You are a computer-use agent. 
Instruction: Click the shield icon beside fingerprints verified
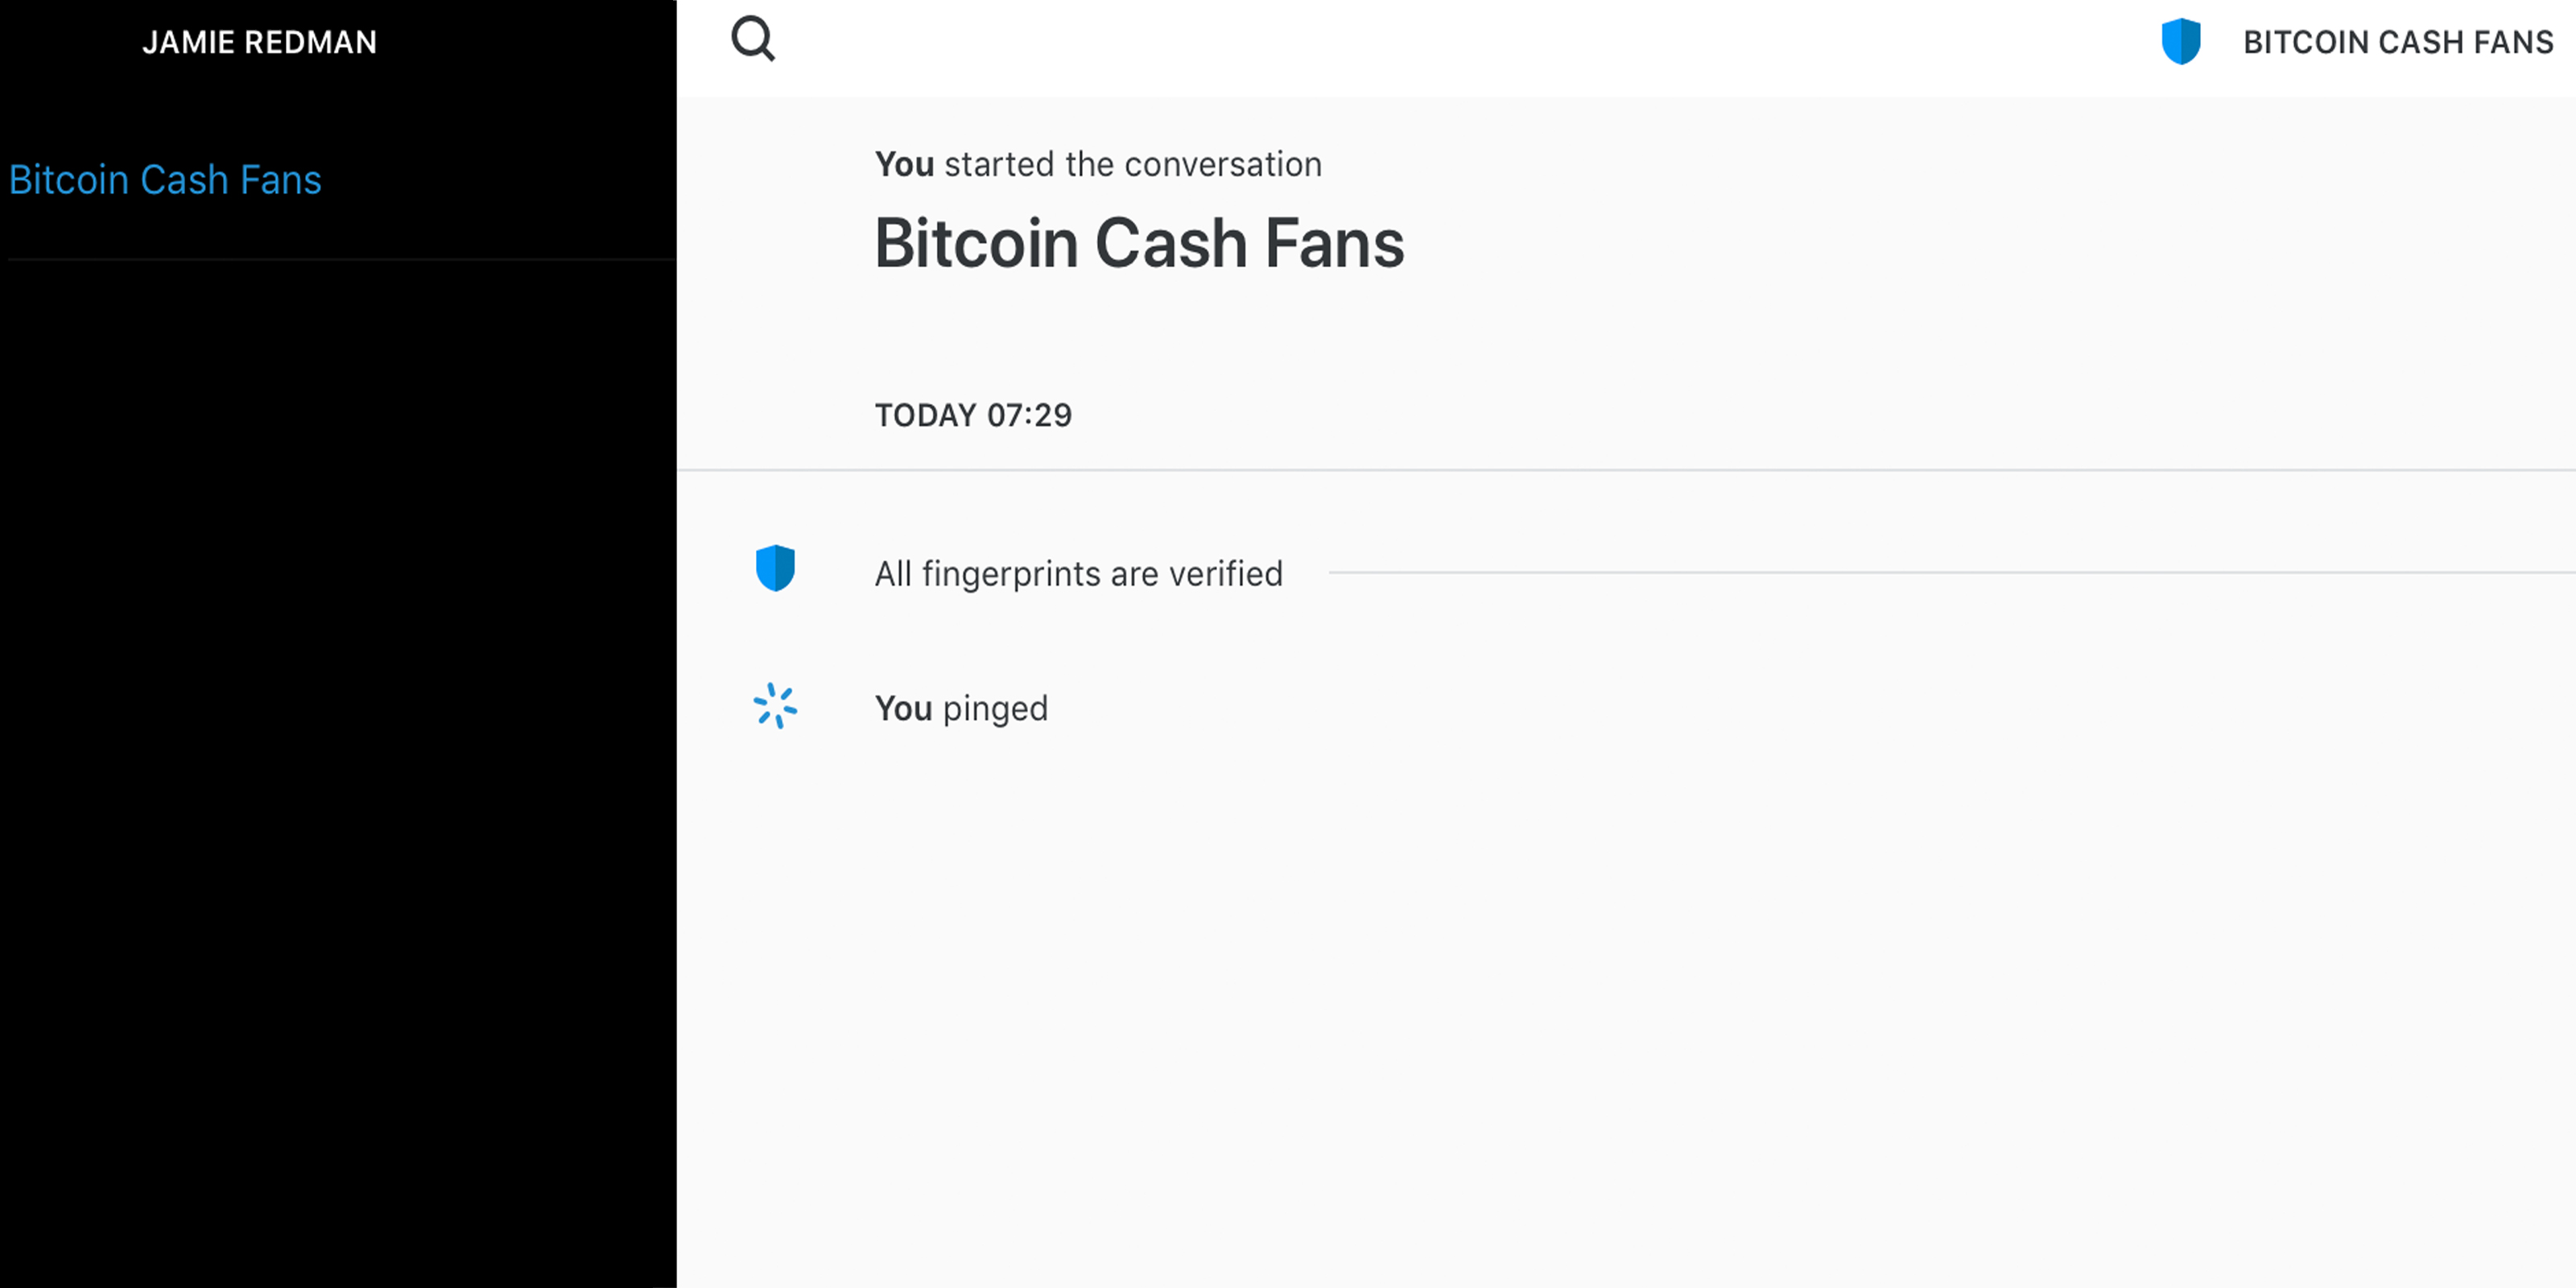pos(775,569)
